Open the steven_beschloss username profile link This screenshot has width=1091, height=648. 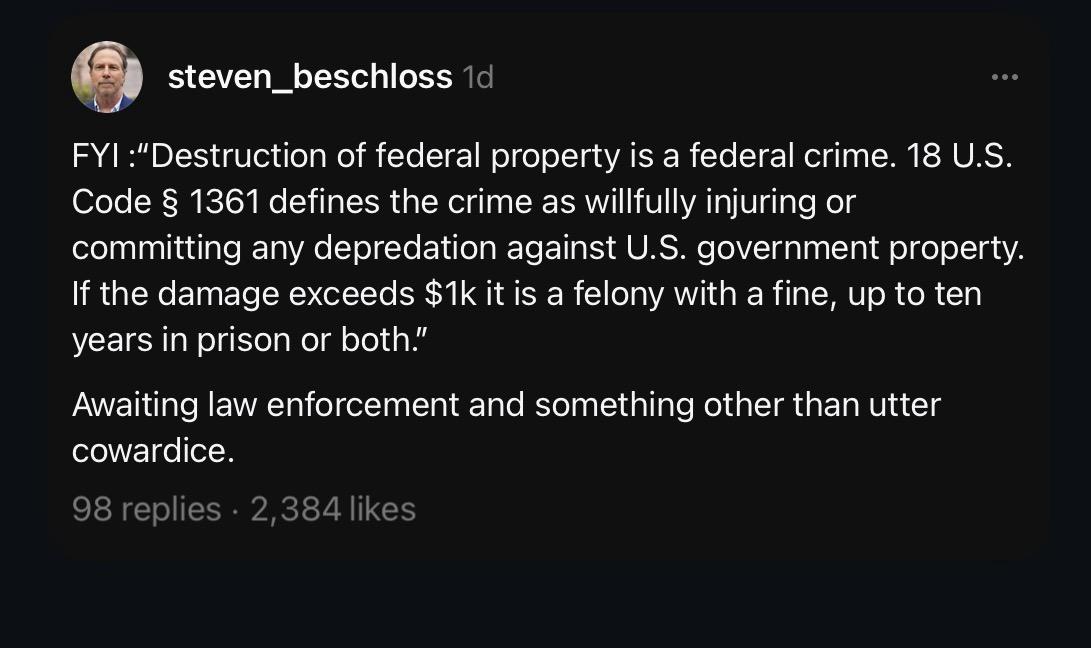pos(309,77)
